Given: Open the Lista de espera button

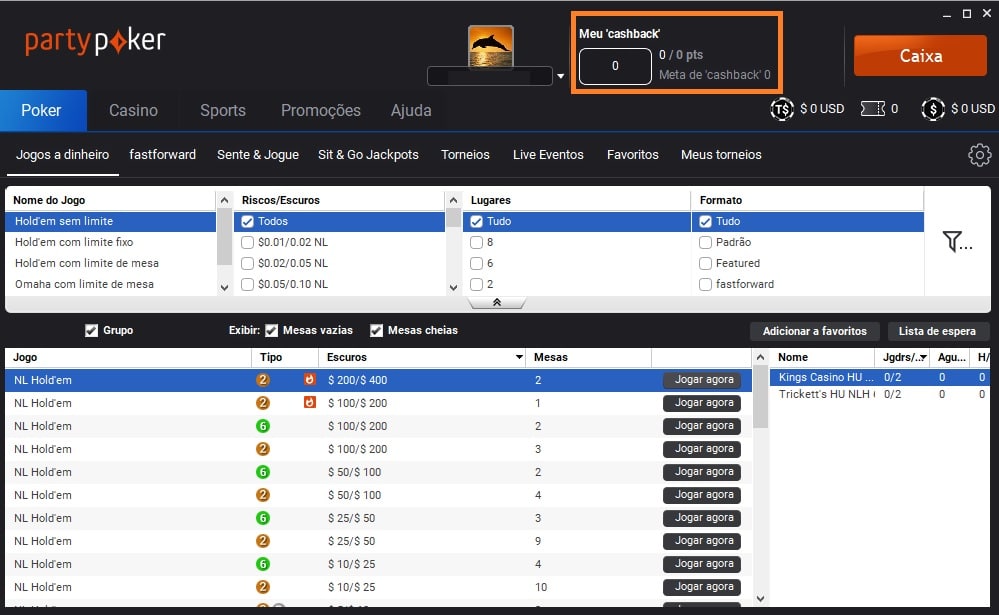Looking at the screenshot, I should tap(937, 331).
